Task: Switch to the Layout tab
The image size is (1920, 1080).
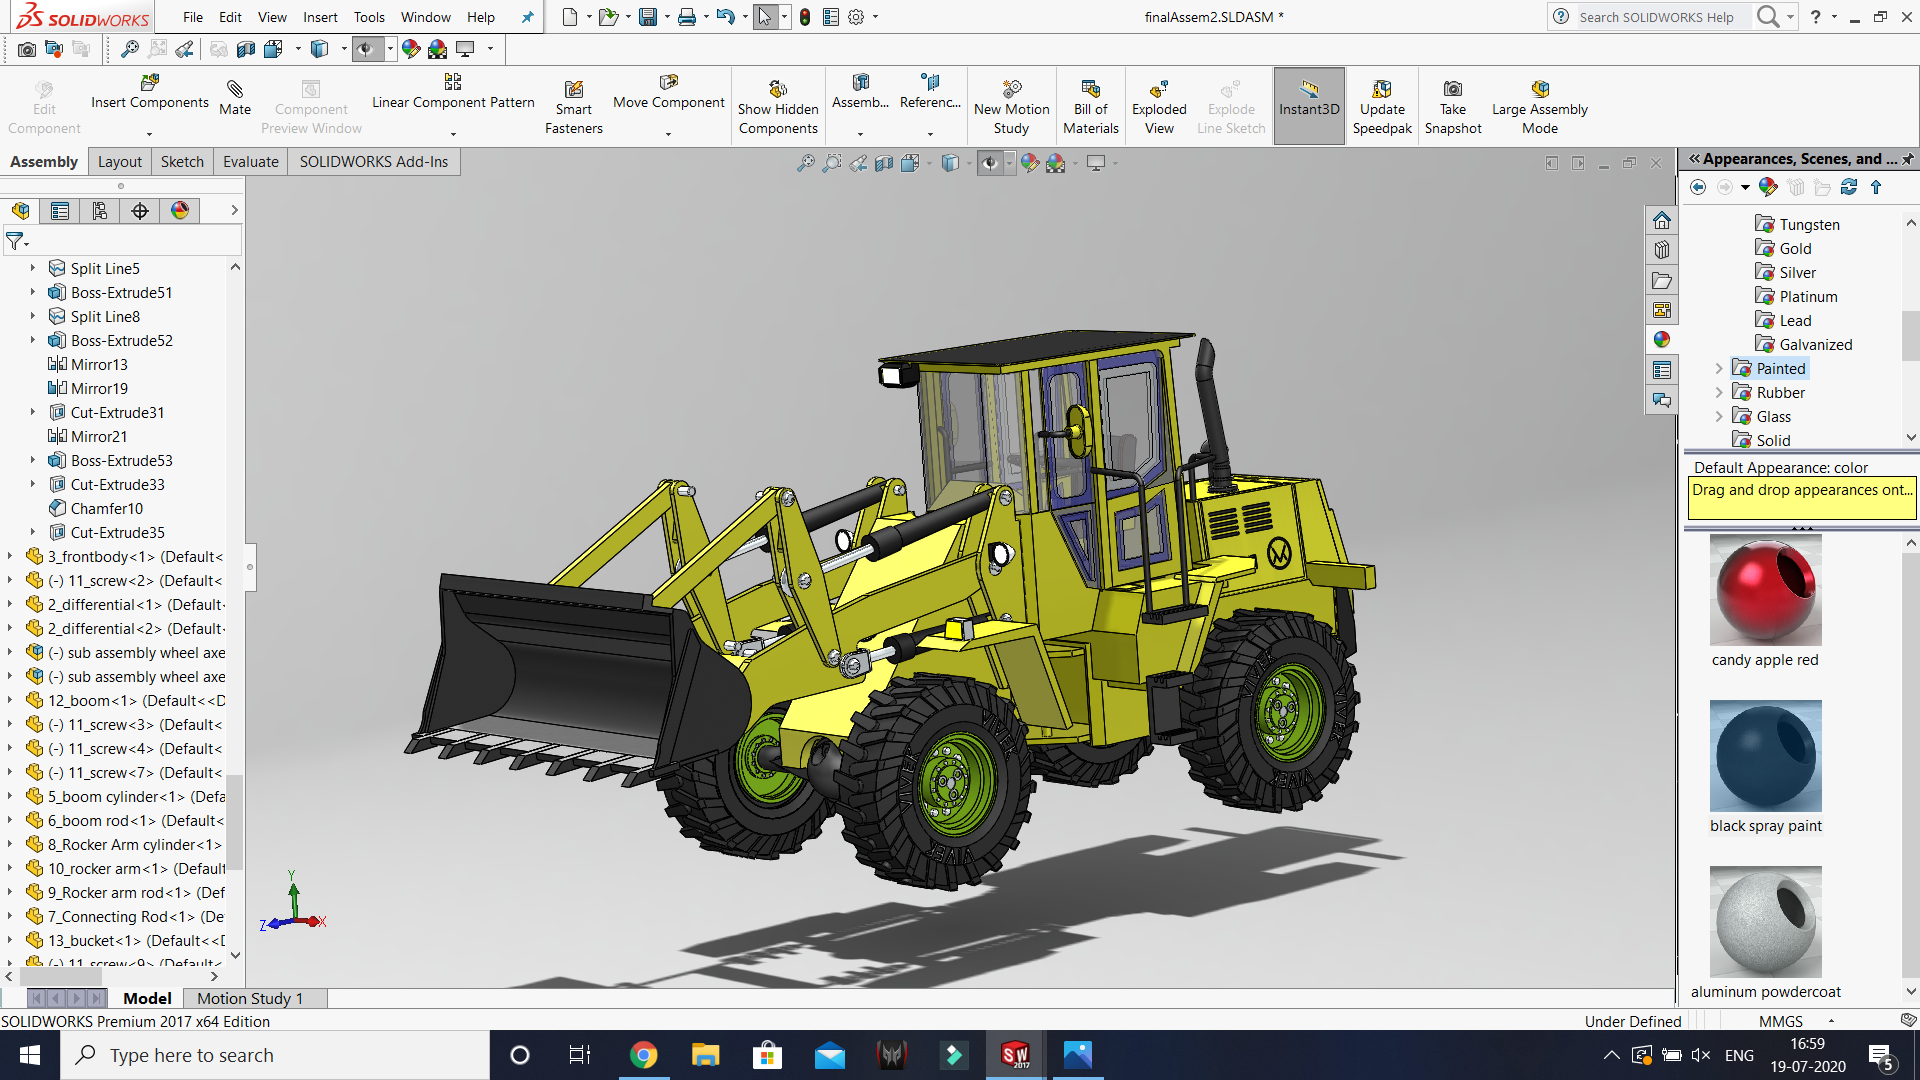Action: tap(120, 162)
